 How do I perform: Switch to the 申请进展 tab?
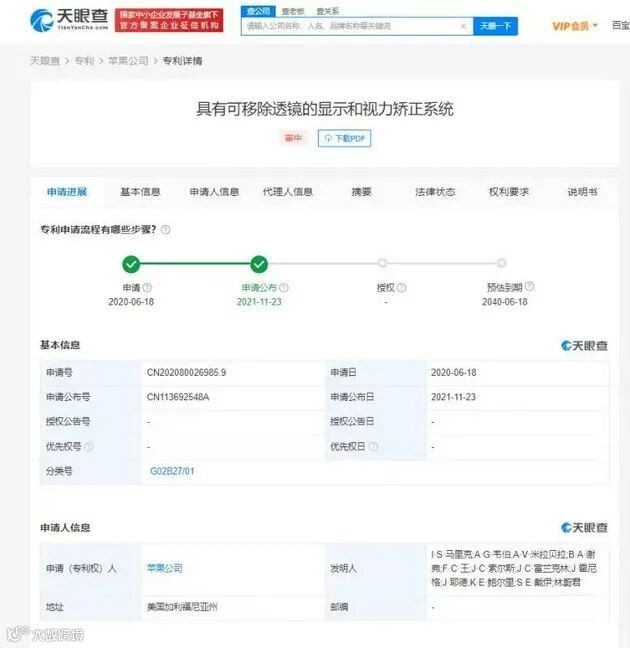pyautogui.click(x=67, y=192)
